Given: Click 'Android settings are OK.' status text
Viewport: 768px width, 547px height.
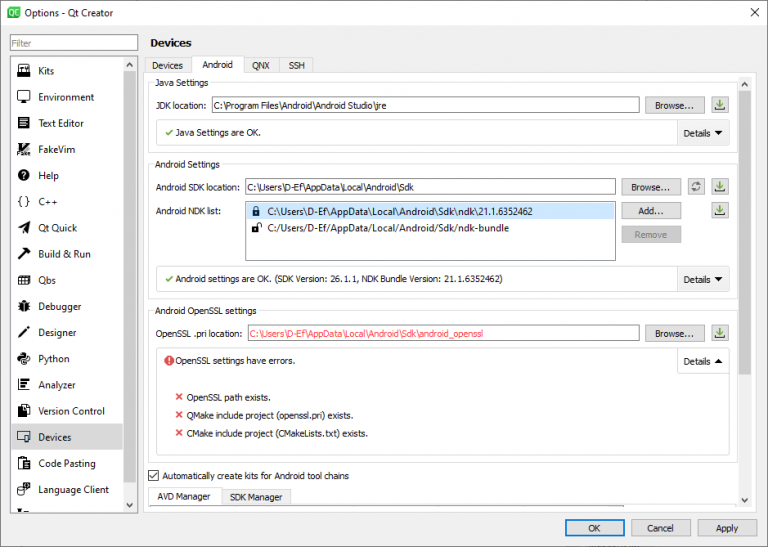Looking at the screenshot, I should click(x=339, y=279).
